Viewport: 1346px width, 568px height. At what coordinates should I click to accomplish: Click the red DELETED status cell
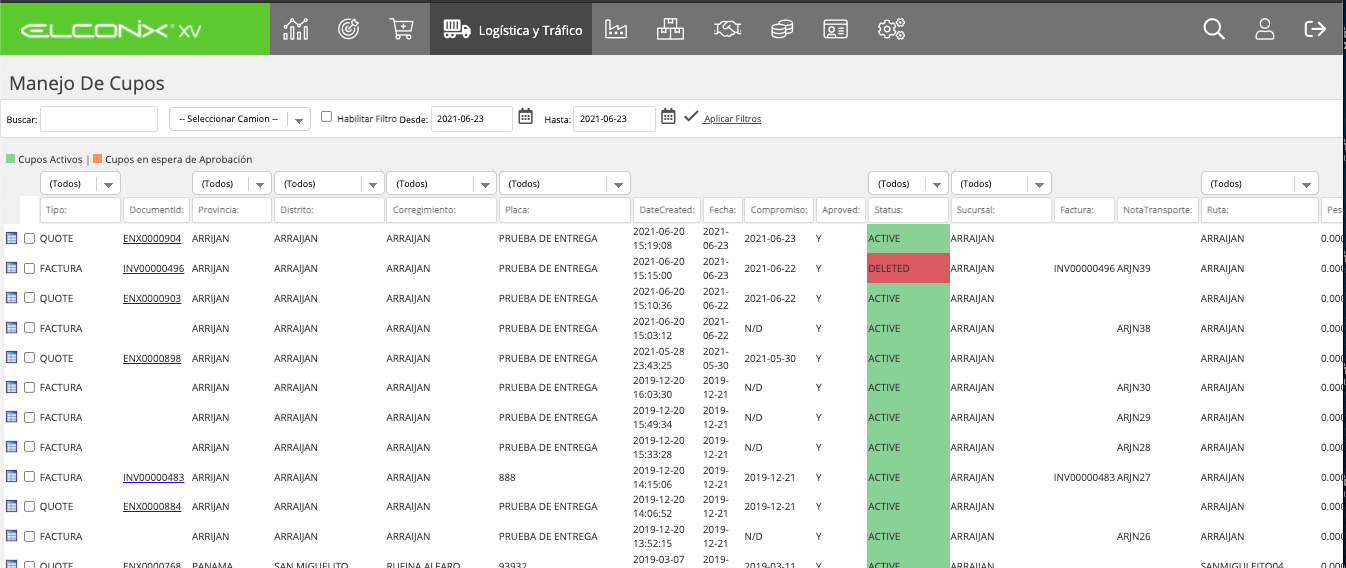tap(908, 268)
